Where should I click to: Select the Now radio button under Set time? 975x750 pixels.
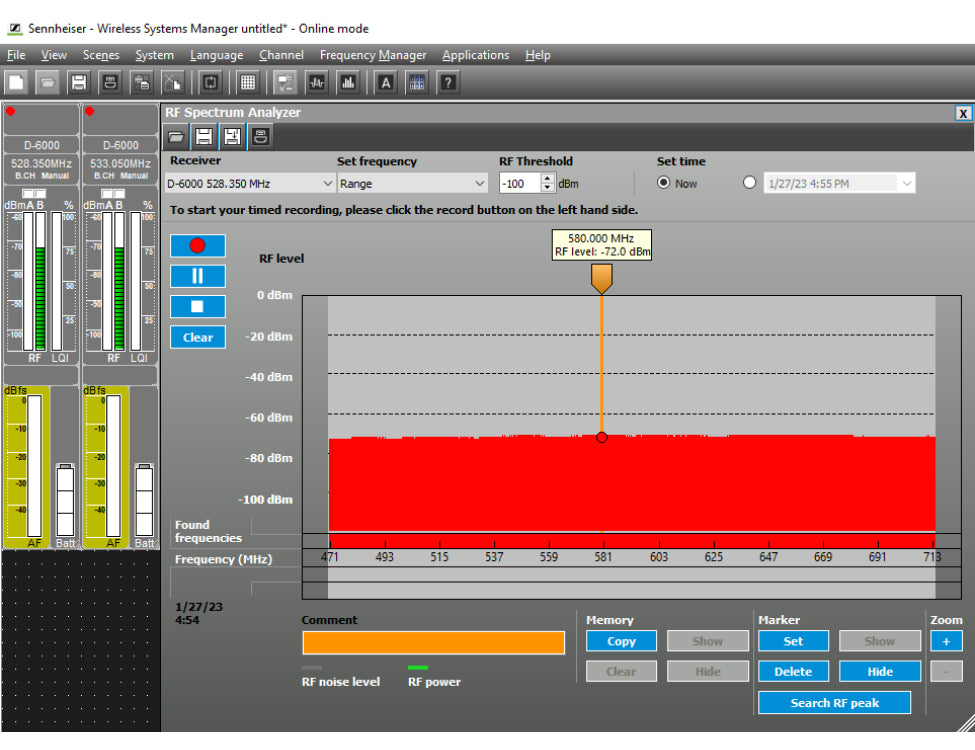click(663, 183)
